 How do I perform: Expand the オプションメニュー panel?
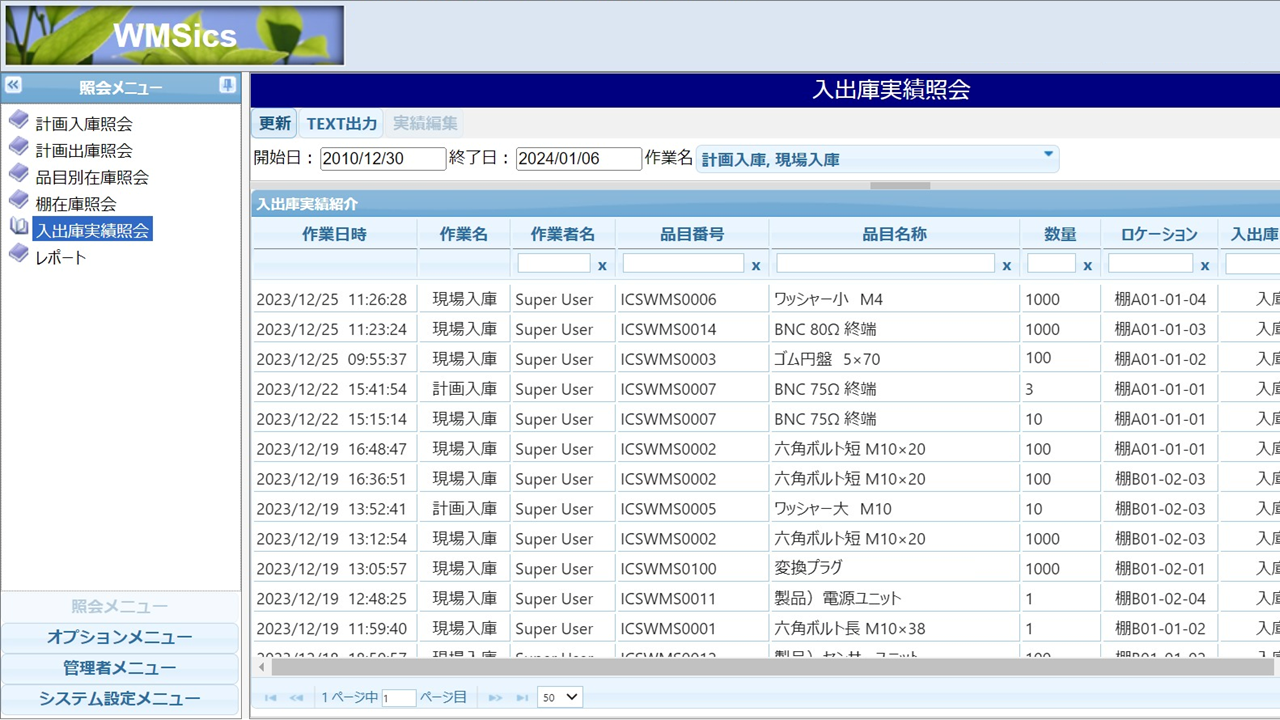[x=120, y=638]
